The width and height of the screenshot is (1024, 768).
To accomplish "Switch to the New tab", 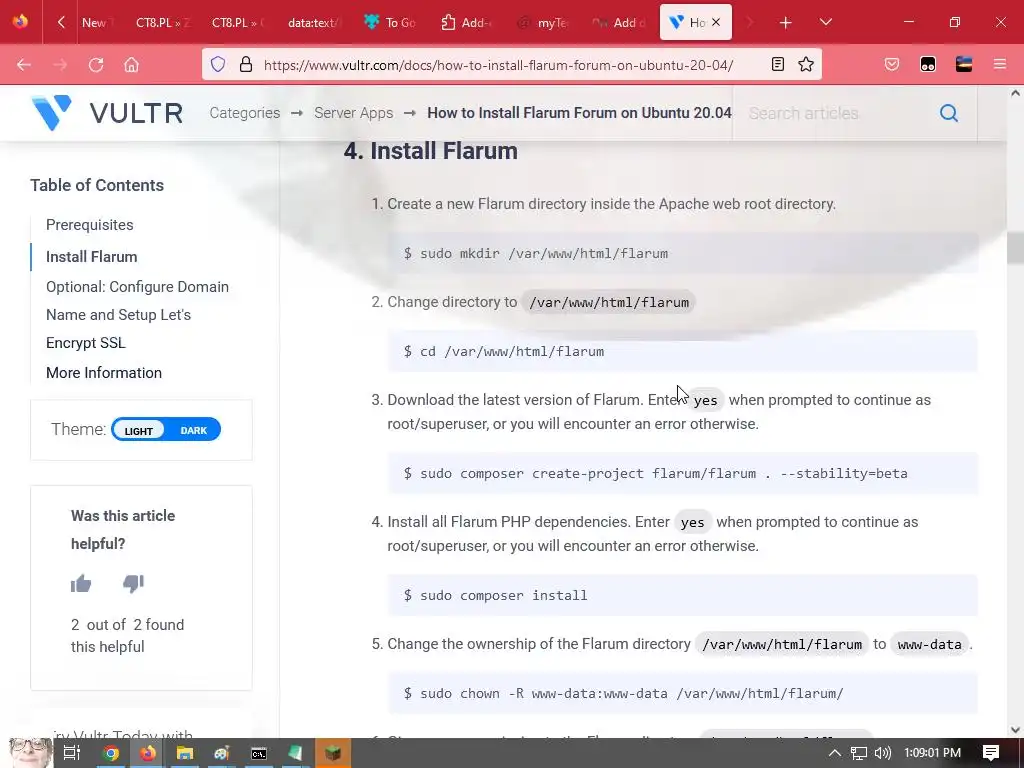I will pyautogui.click(x=98, y=23).
